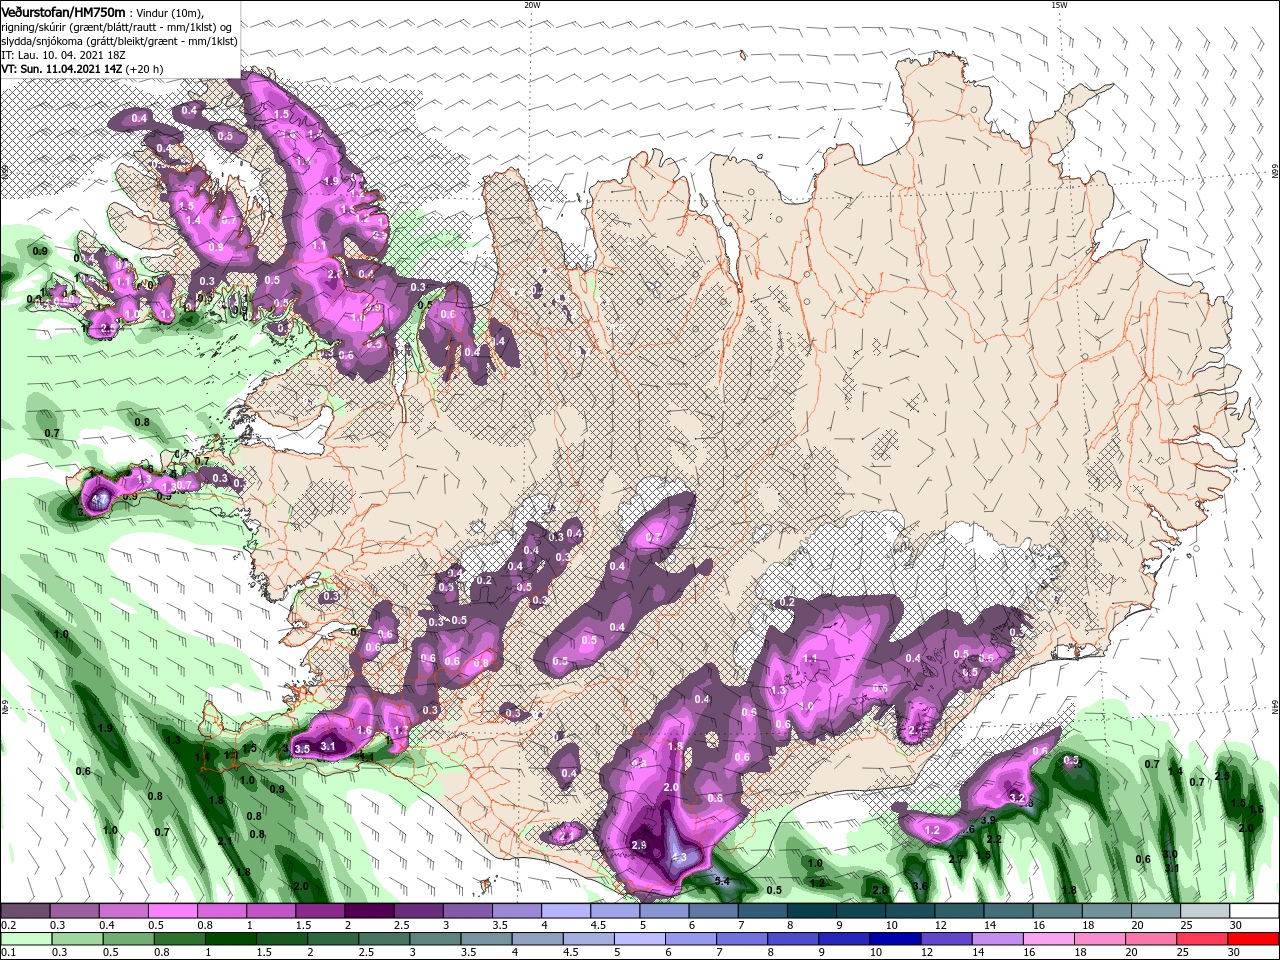
Task: Select the 'IT: Lau. 10. 04. 2021 18Z' line
Action: [64, 55]
